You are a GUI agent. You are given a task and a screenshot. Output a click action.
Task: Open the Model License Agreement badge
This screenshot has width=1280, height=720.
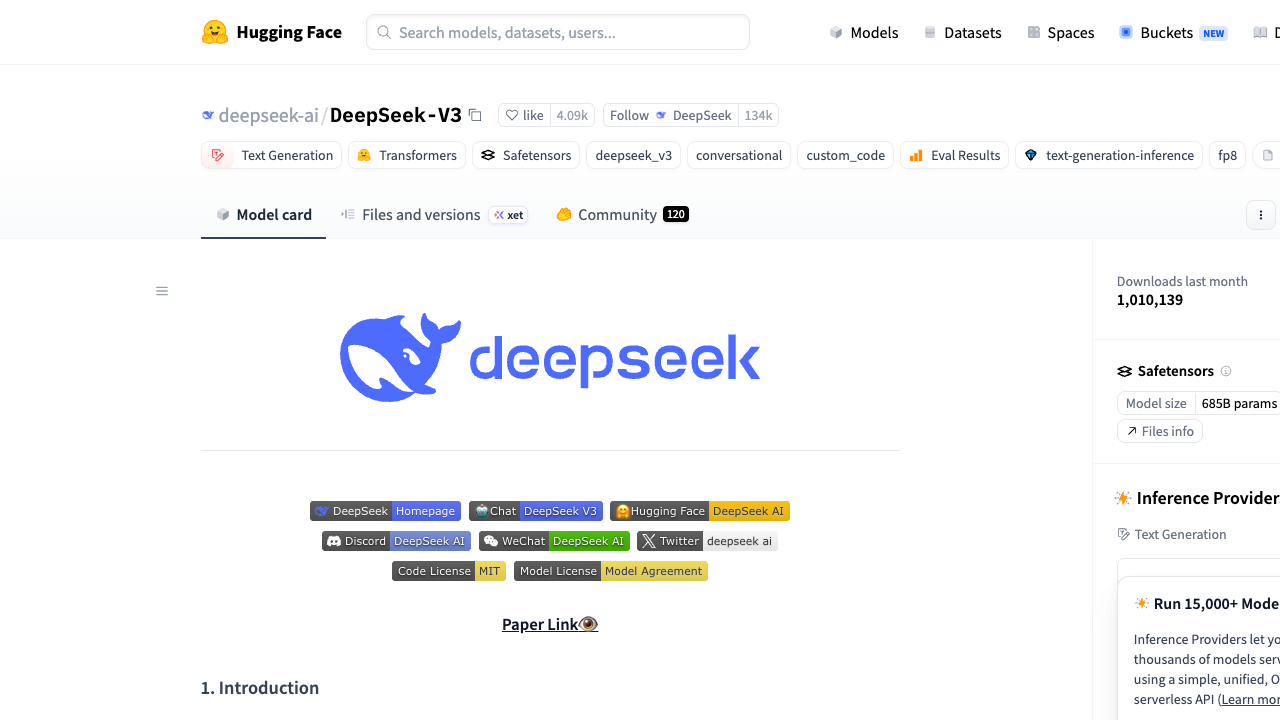611,571
